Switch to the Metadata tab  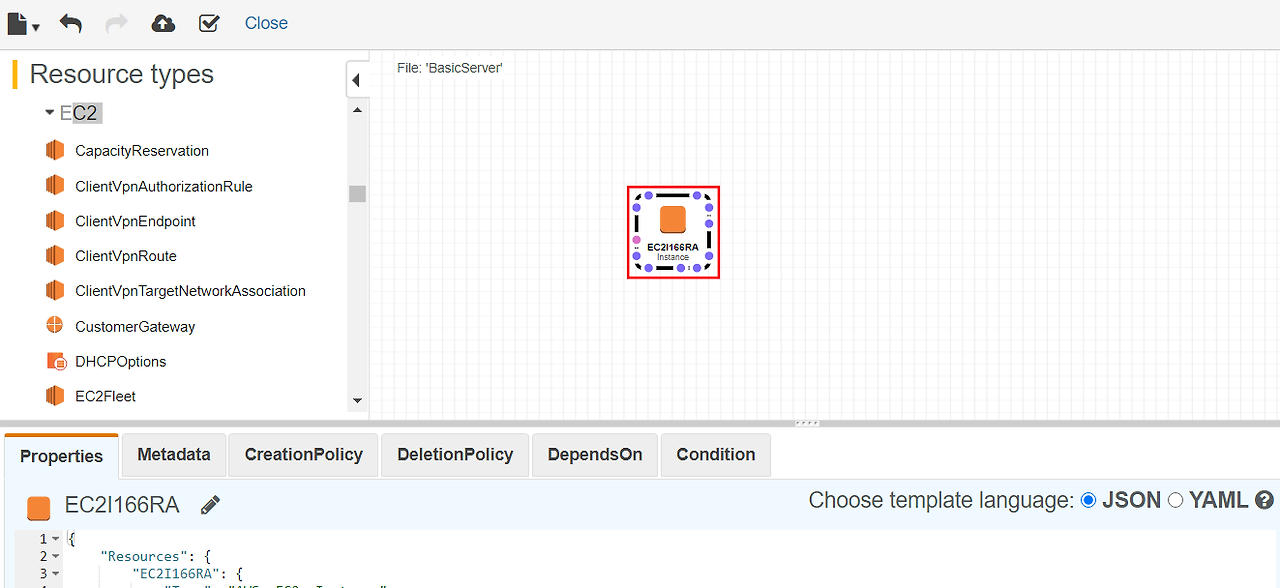pos(174,455)
